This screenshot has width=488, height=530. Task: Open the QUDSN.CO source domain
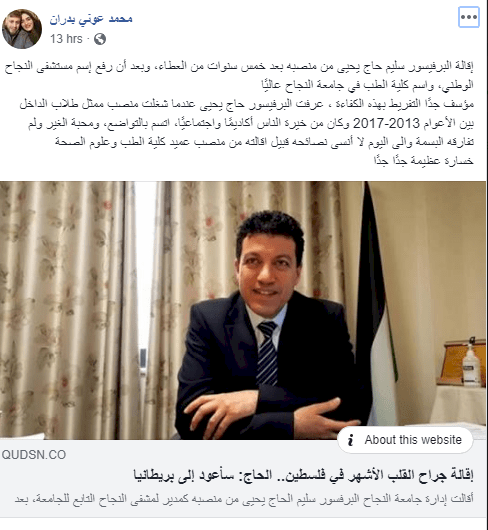point(34,455)
